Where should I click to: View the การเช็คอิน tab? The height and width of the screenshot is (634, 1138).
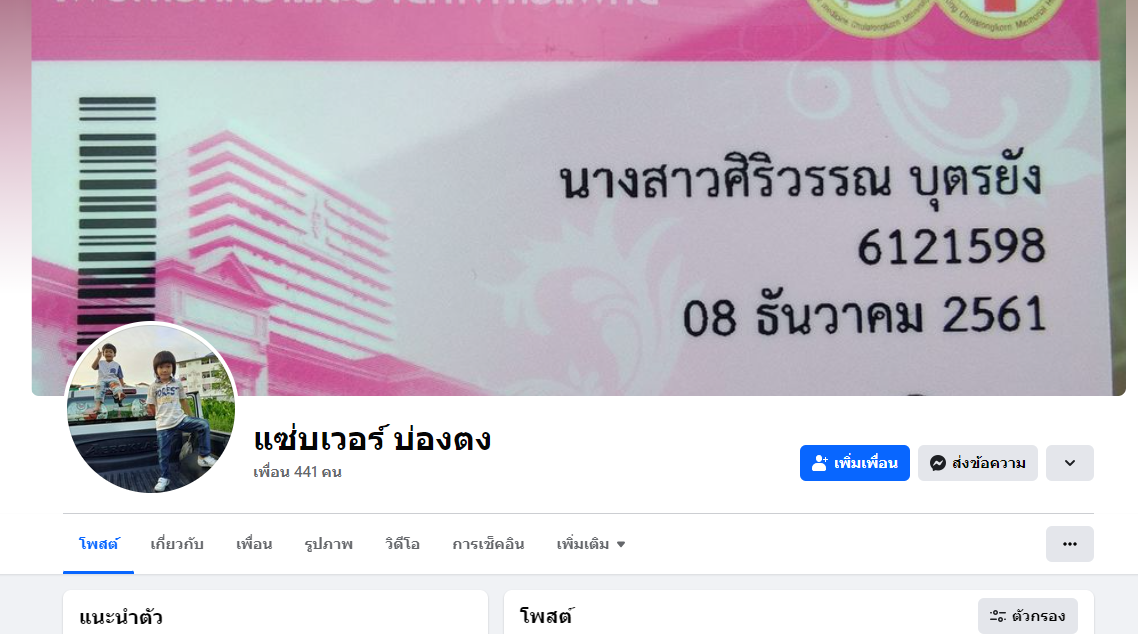[488, 544]
